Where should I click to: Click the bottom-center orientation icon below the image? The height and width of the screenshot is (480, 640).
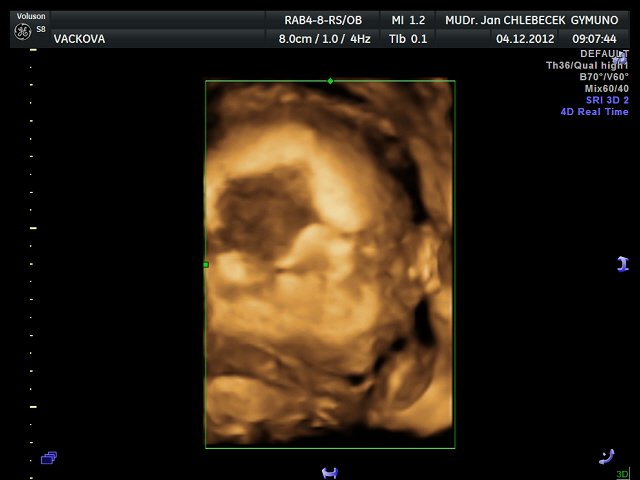[329, 471]
